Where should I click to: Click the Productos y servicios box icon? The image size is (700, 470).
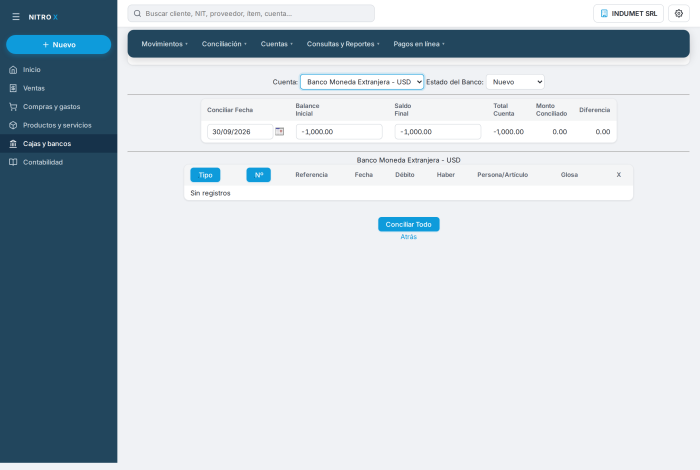point(13,125)
